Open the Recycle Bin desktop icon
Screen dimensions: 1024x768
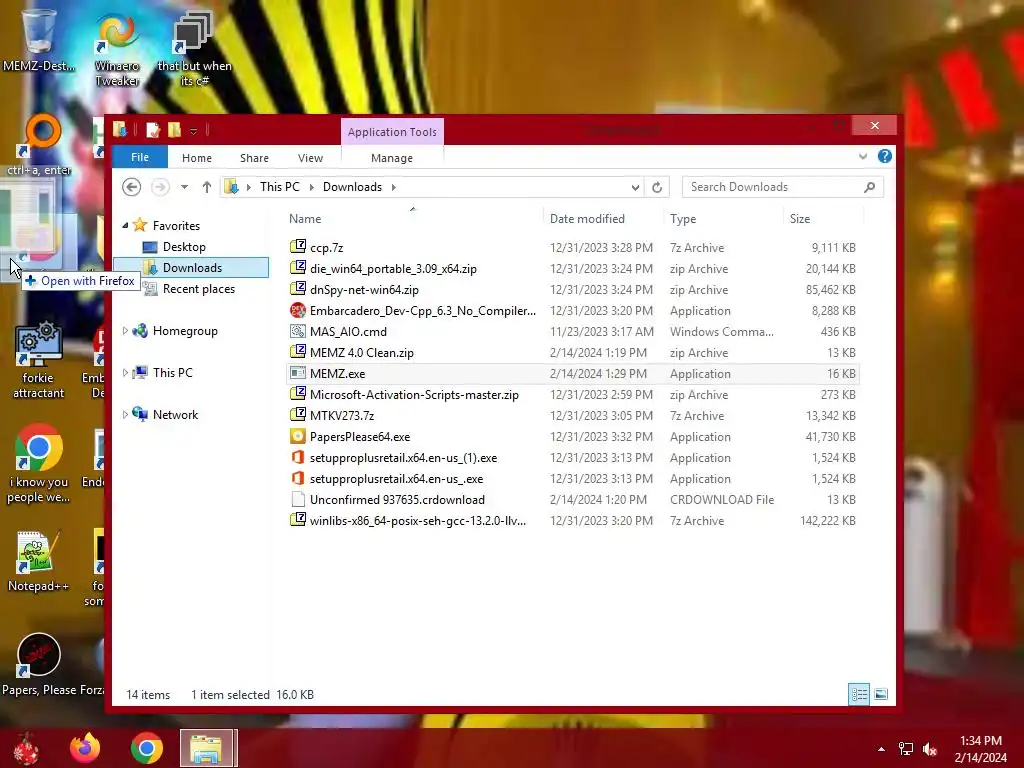tap(39, 39)
